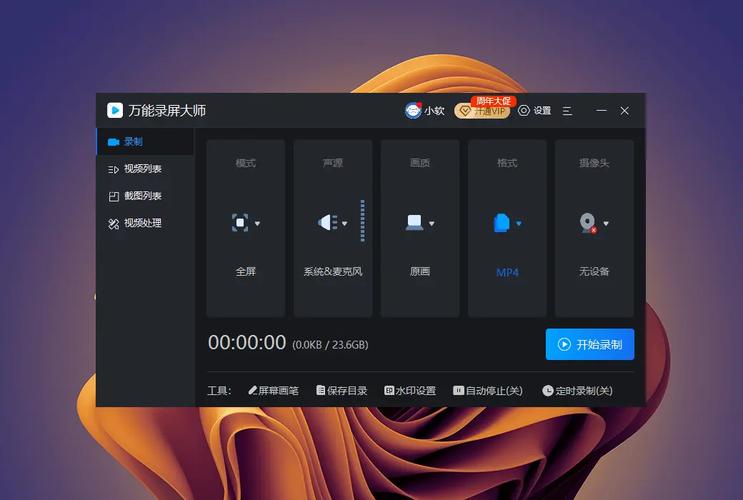Click the 小软 user avatar icon
The image size is (743, 500).
click(x=412, y=111)
